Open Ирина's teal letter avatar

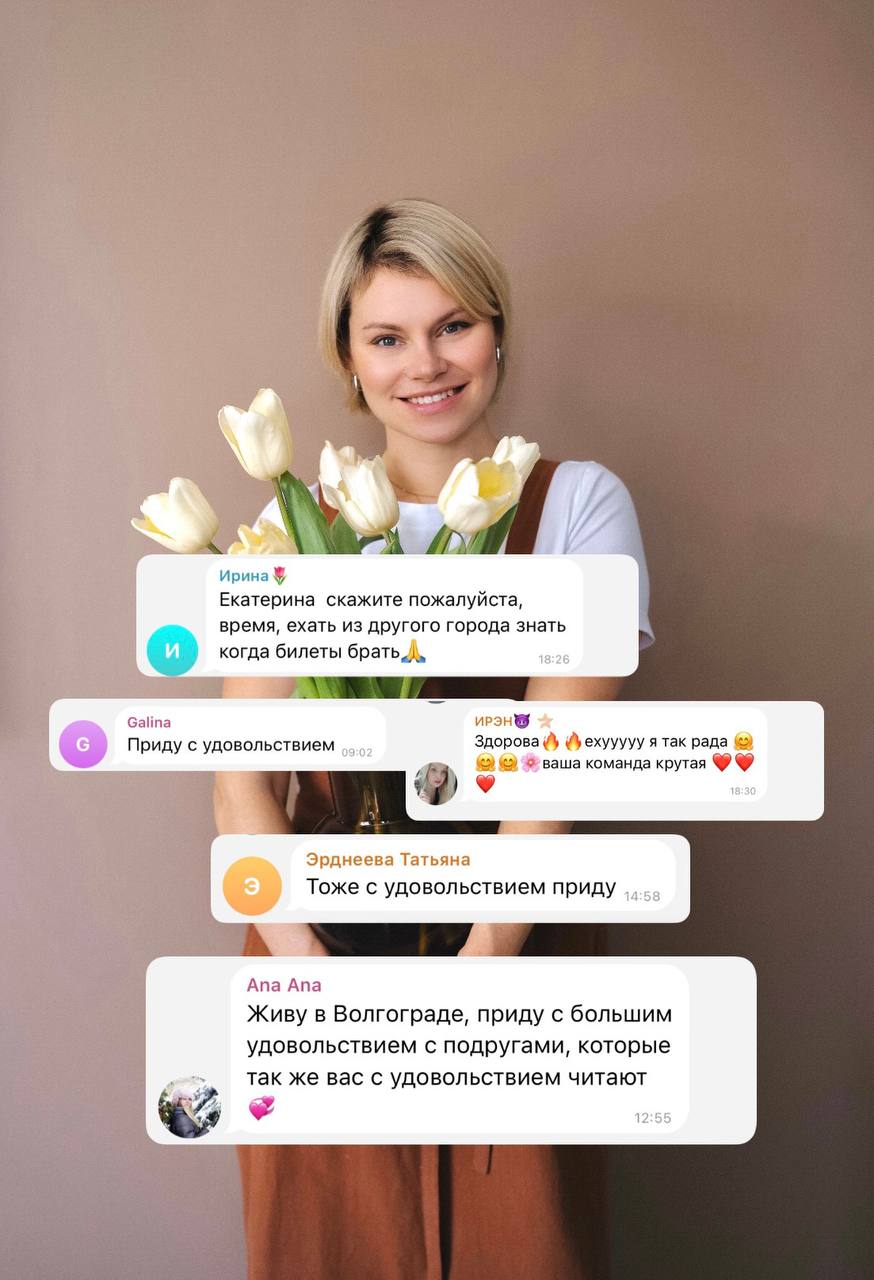pyautogui.click(x=172, y=650)
